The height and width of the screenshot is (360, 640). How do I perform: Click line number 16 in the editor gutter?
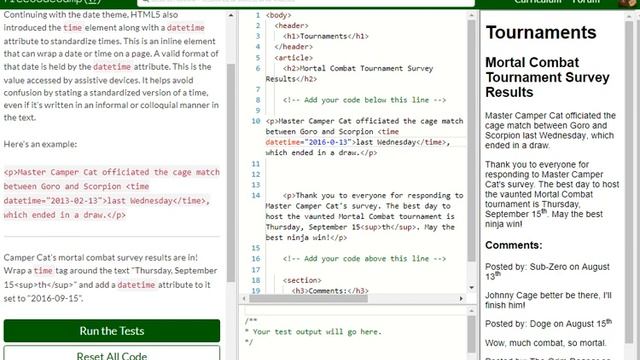click(256, 258)
